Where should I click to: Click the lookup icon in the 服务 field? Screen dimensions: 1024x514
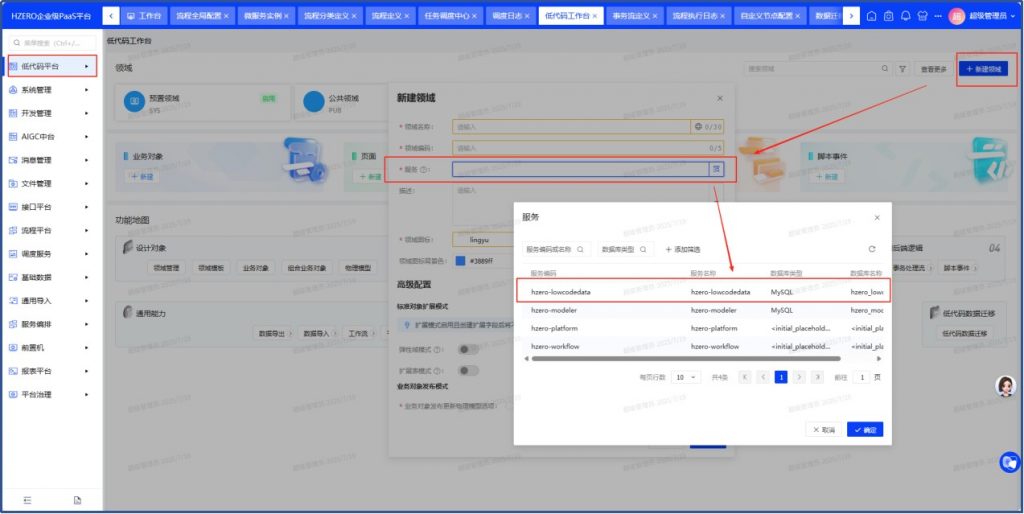[715, 170]
